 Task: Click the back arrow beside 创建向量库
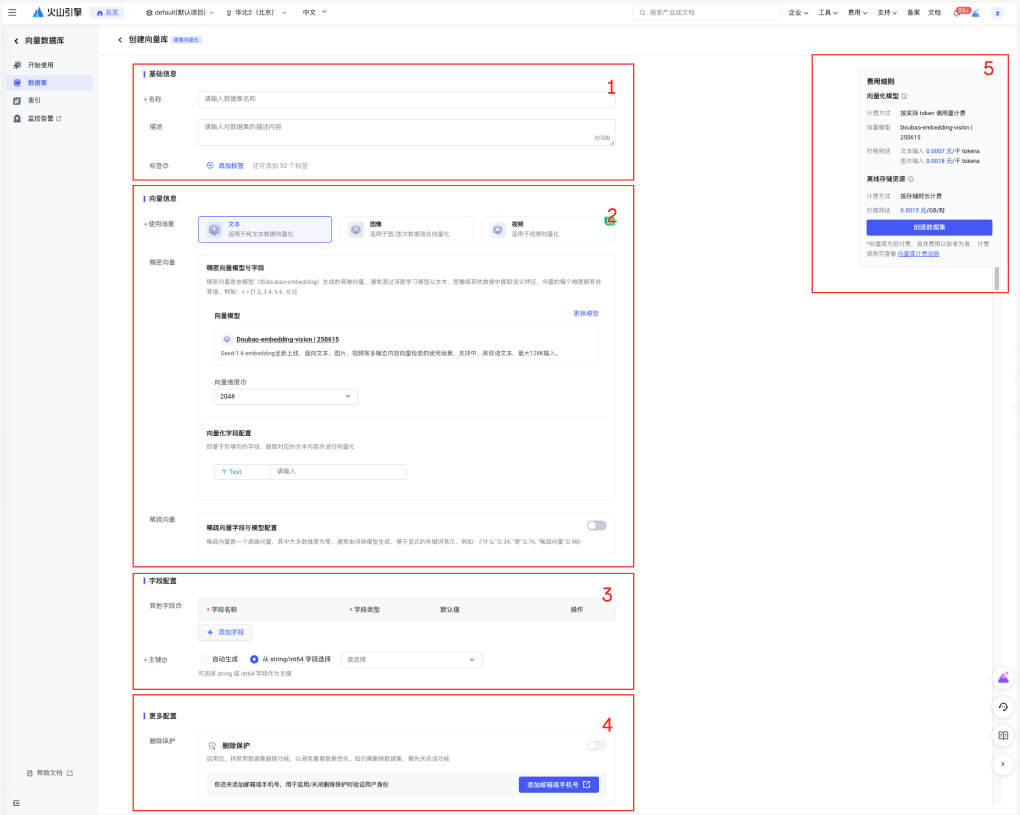(120, 39)
